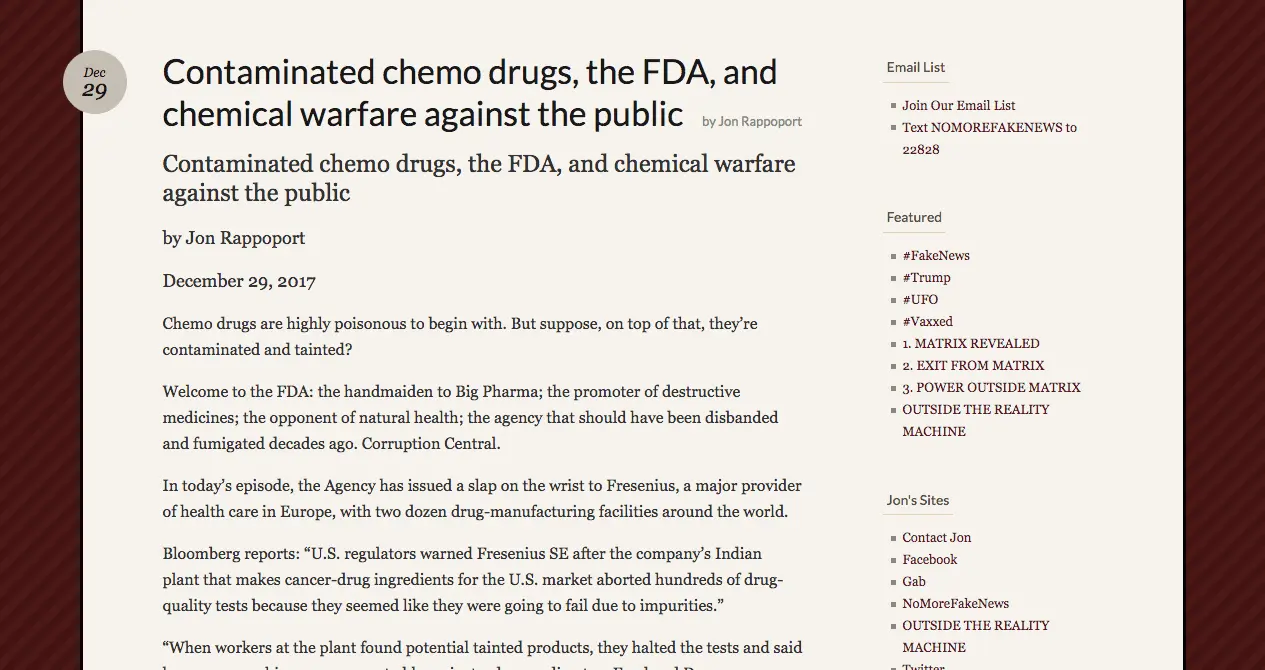Click the Dec 29 date badge
Viewport: 1265px width, 670px height.
coord(95,82)
